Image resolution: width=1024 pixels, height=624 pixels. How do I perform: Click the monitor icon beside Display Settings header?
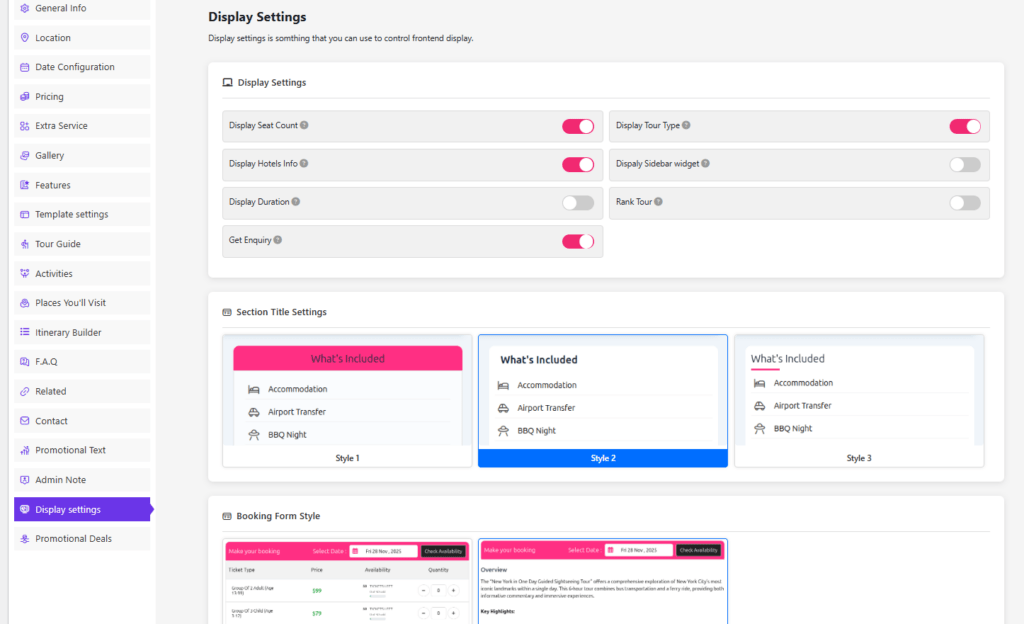pyautogui.click(x=227, y=82)
